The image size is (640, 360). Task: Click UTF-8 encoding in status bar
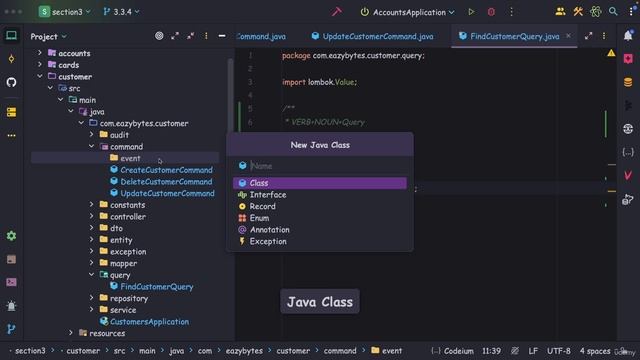click(x=559, y=351)
